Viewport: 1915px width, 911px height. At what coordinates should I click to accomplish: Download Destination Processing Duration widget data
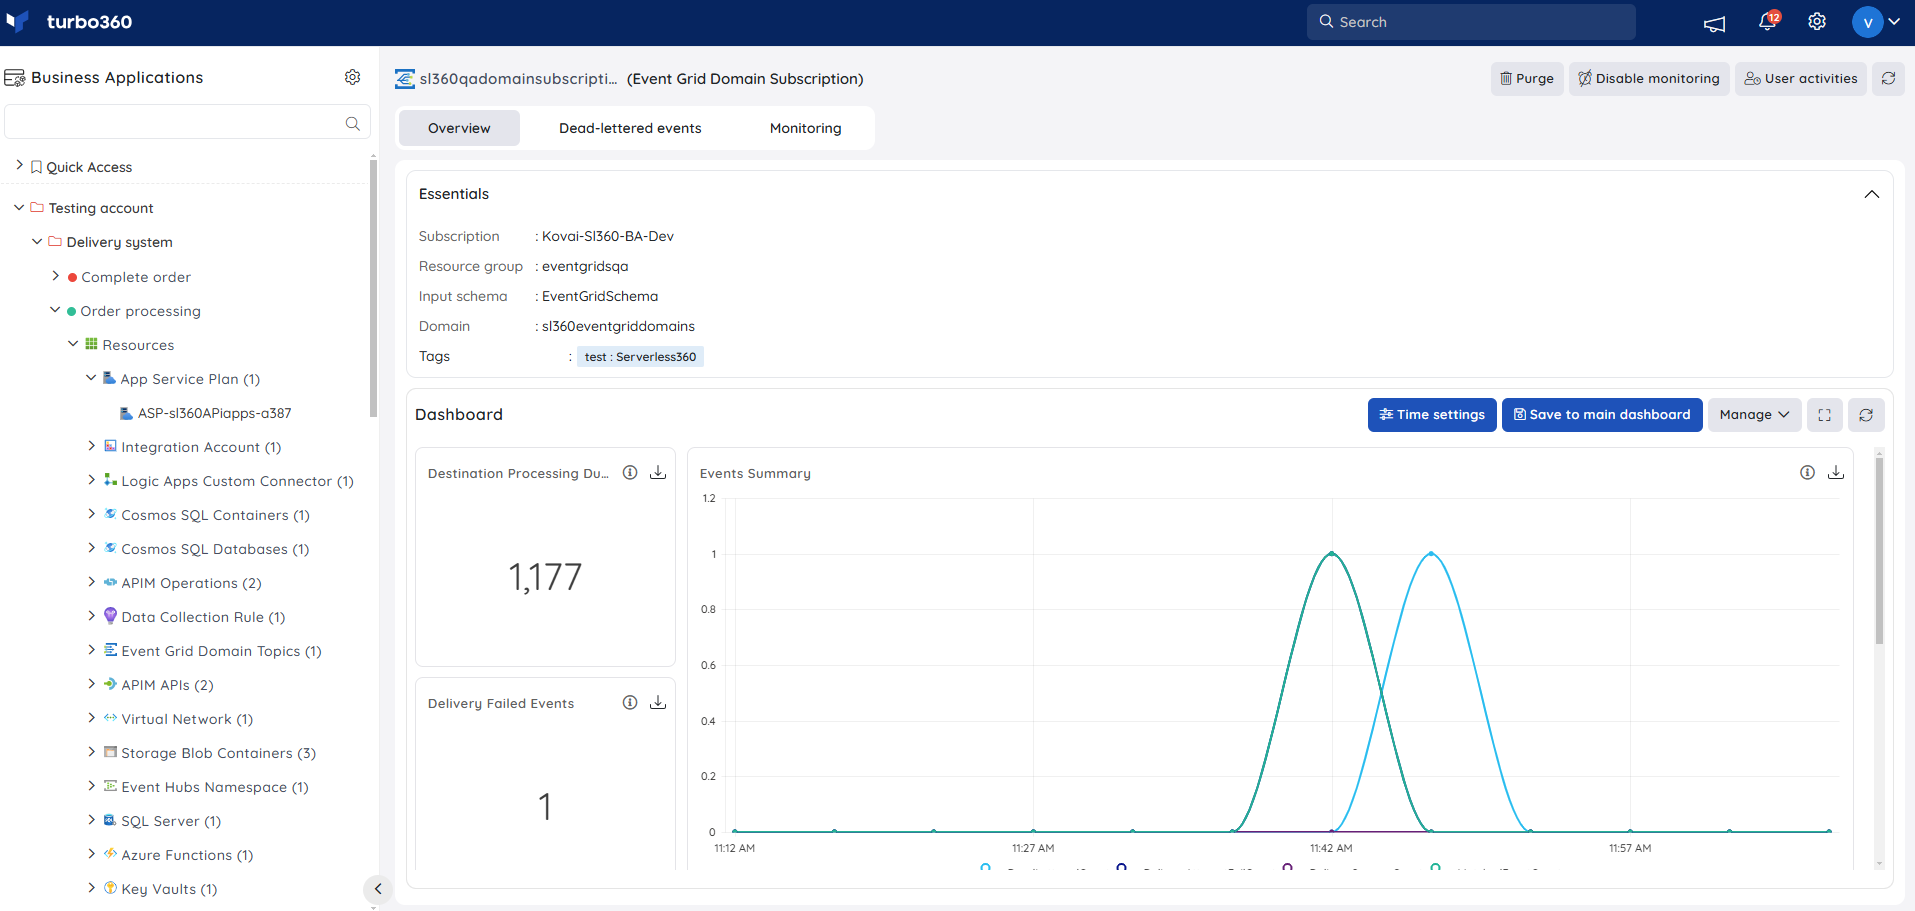(x=658, y=473)
